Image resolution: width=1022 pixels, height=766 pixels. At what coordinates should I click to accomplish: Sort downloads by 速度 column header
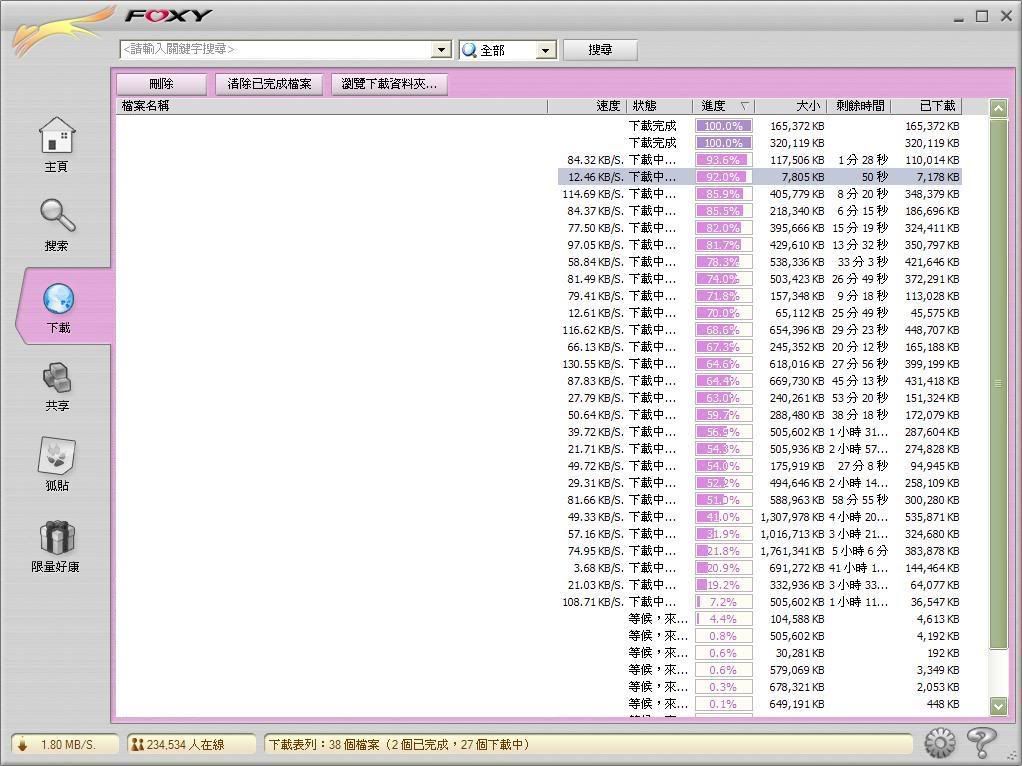click(608, 106)
